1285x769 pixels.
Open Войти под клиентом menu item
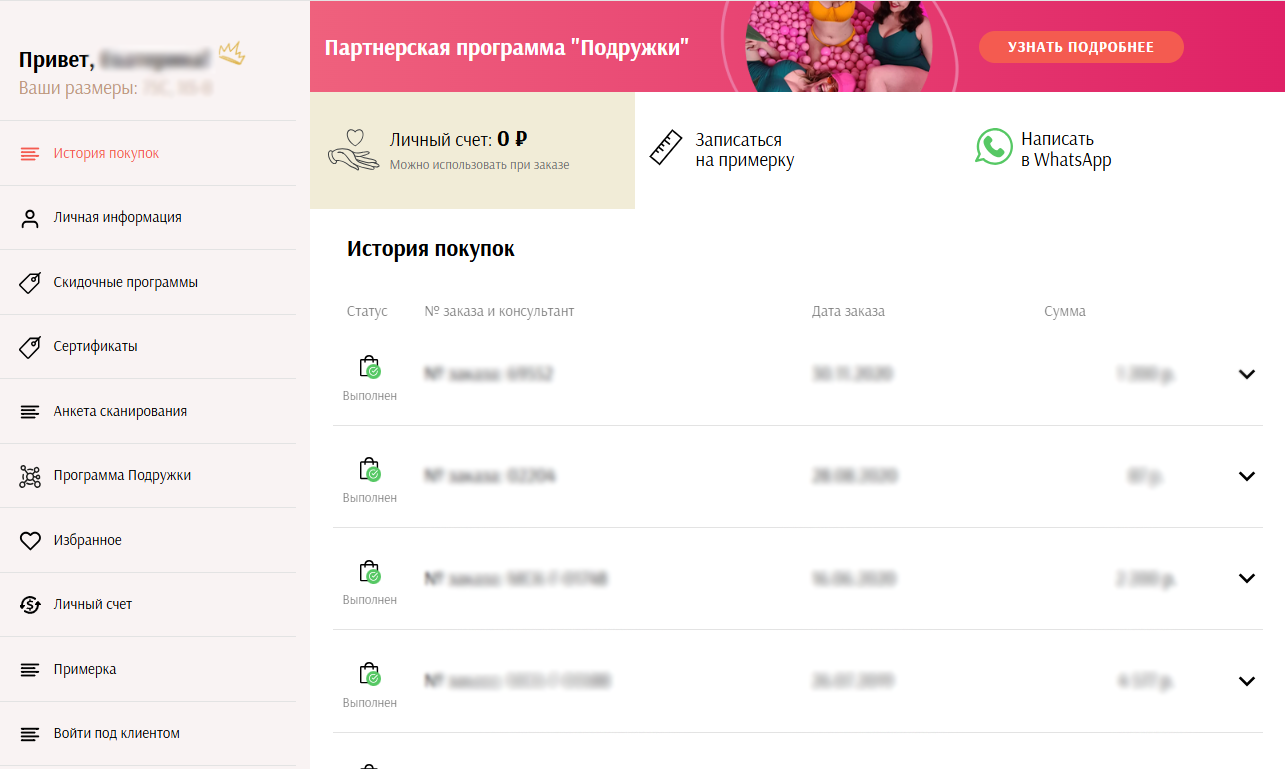click(x=116, y=734)
